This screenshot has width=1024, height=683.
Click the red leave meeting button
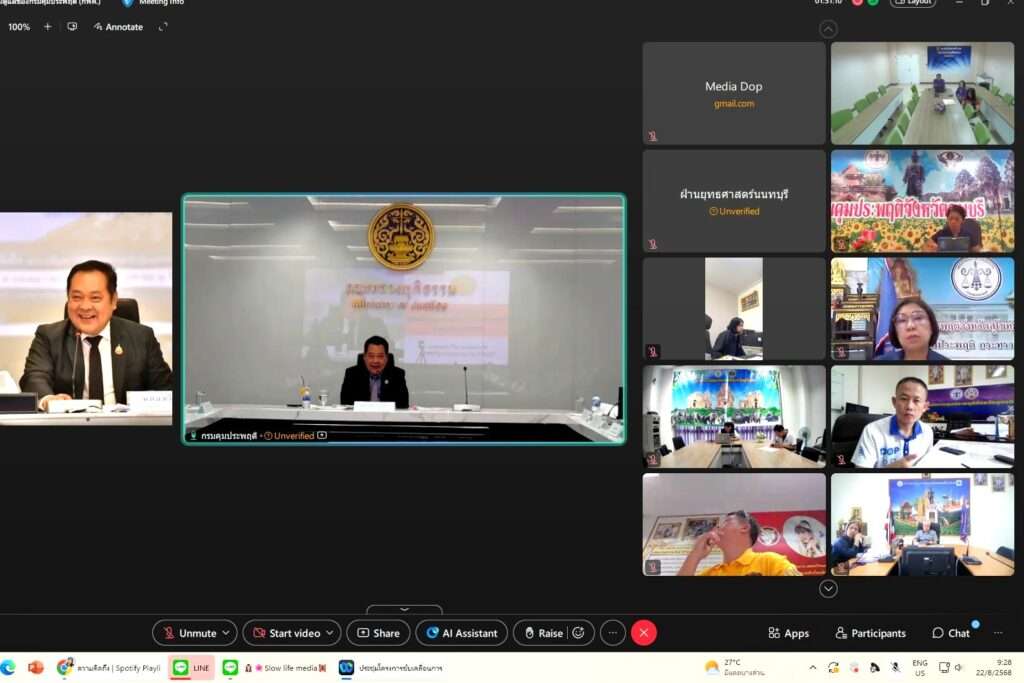coord(644,633)
